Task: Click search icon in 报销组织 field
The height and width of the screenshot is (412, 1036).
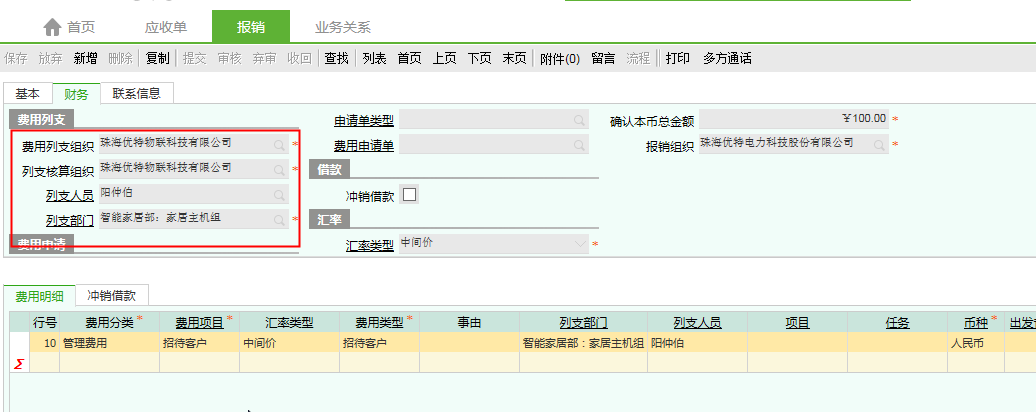Action: click(x=879, y=145)
